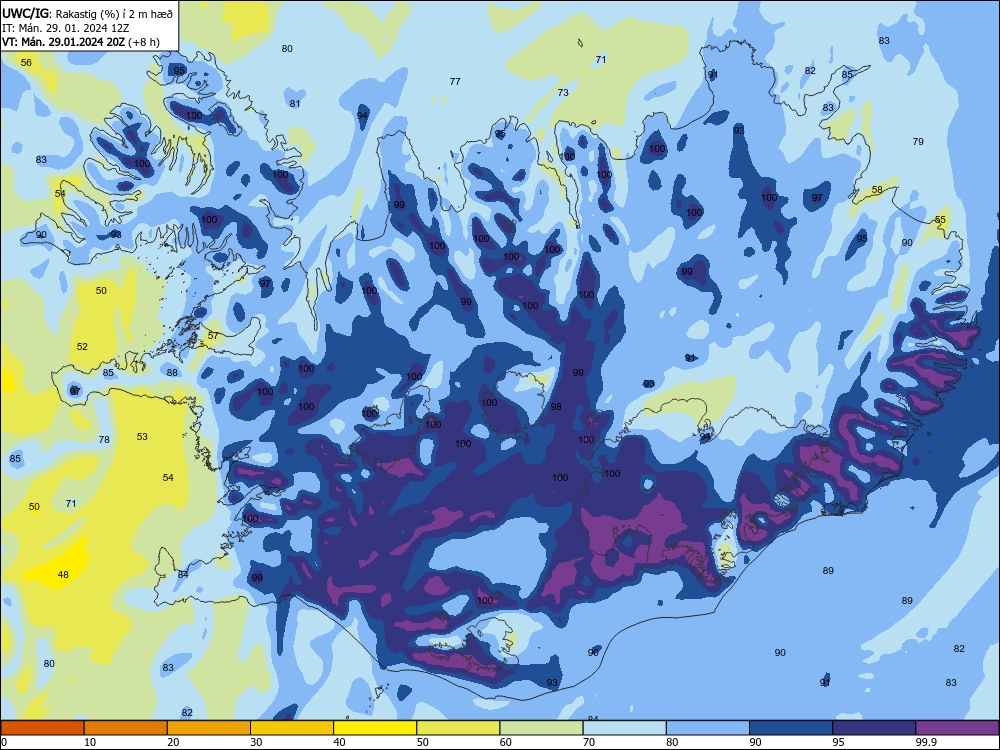Screen dimensions: 1000x750
Task: Click the bright yellow 40–50 legend swatch
Action: [x=375, y=728]
